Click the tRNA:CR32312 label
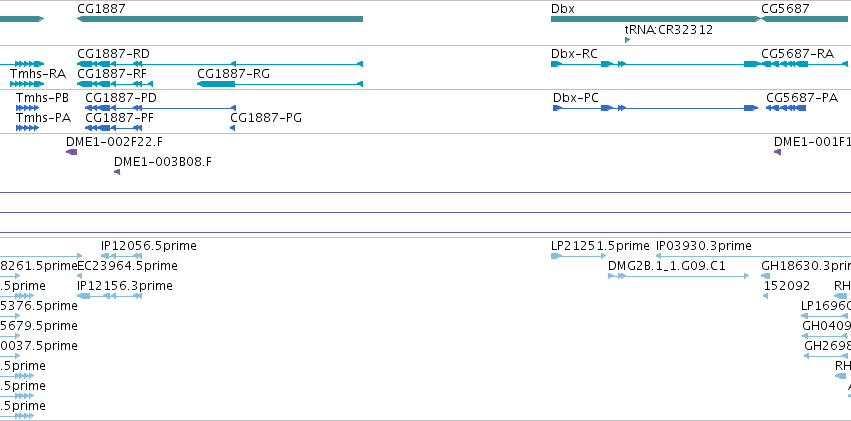Viewport: 851px width, 421px height. tap(669, 30)
